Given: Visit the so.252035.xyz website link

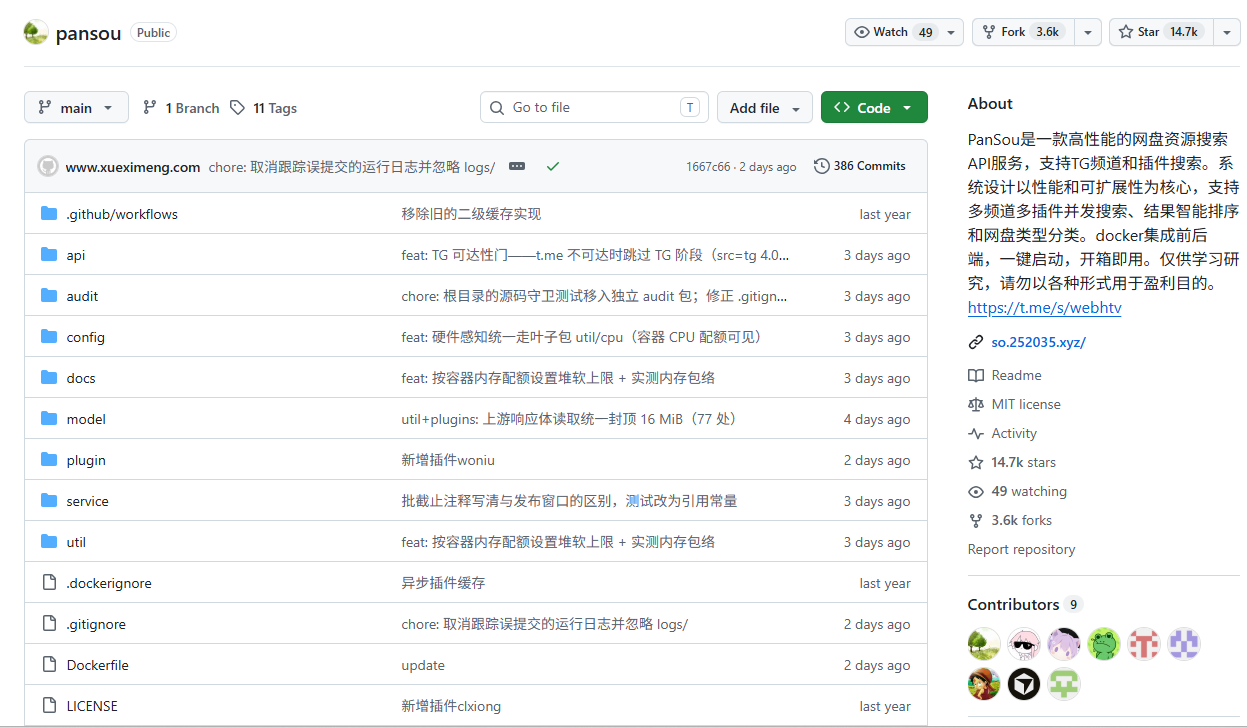Looking at the screenshot, I should click(1038, 342).
